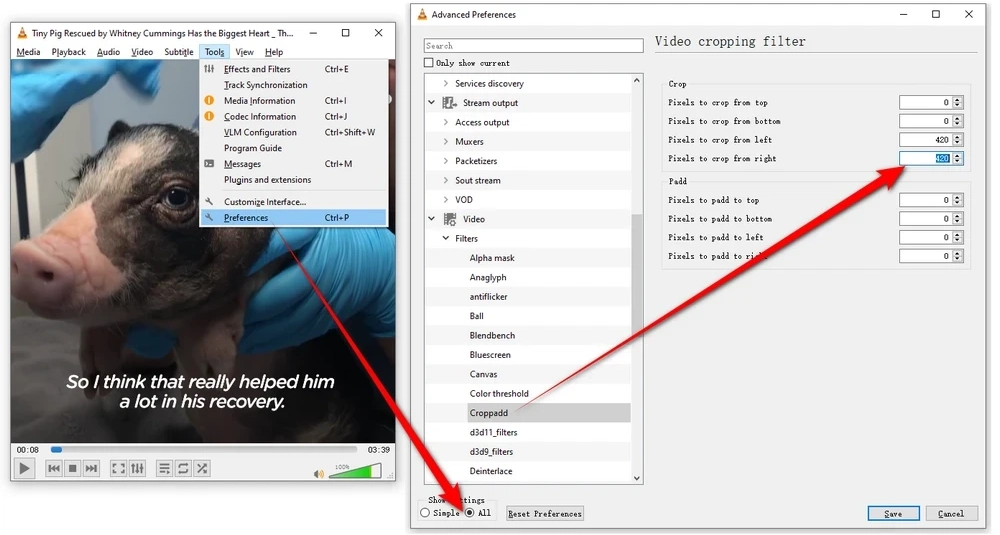The image size is (1000, 535).
Task: Skip to next media track icon
Action: coord(92,469)
